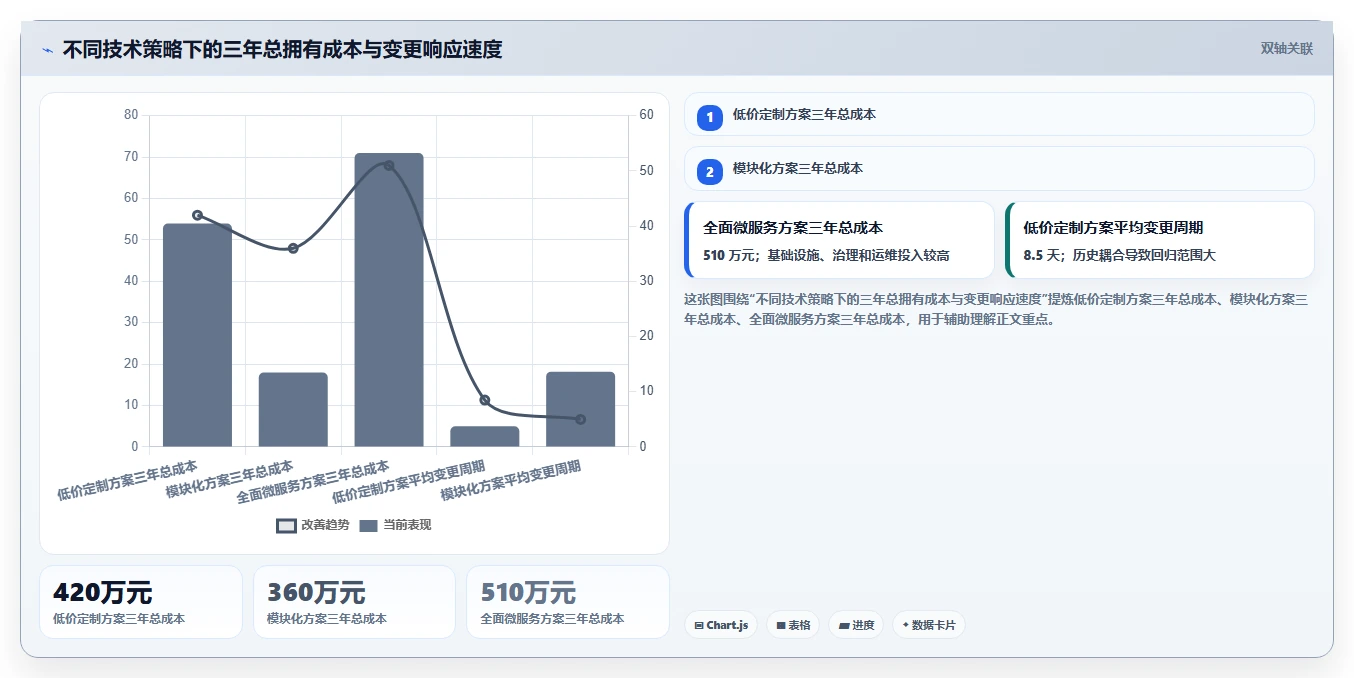Click the 表格 tag
Image resolution: width=1354 pixels, height=678 pixels.
(793, 625)
